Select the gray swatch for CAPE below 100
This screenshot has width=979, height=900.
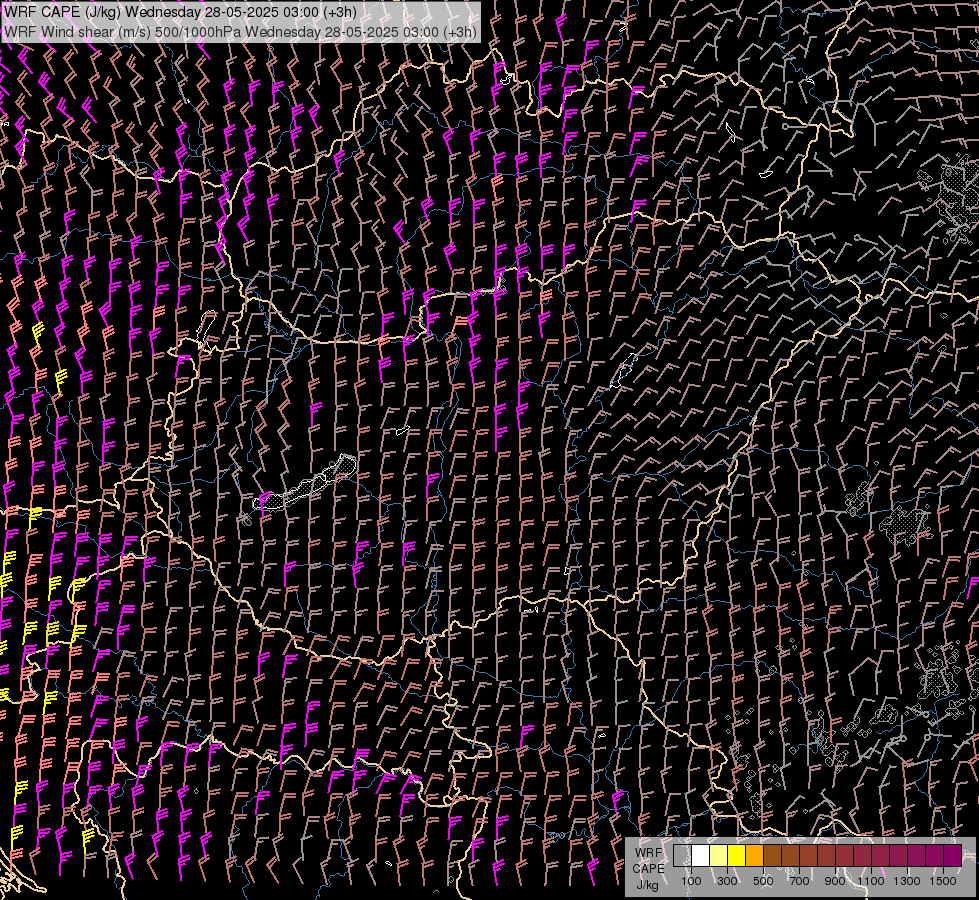pyautogui.click(x=682, y=855)
